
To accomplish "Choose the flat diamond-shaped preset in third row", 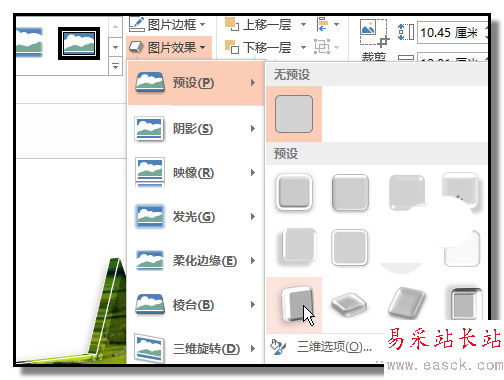I will point(349,304).
